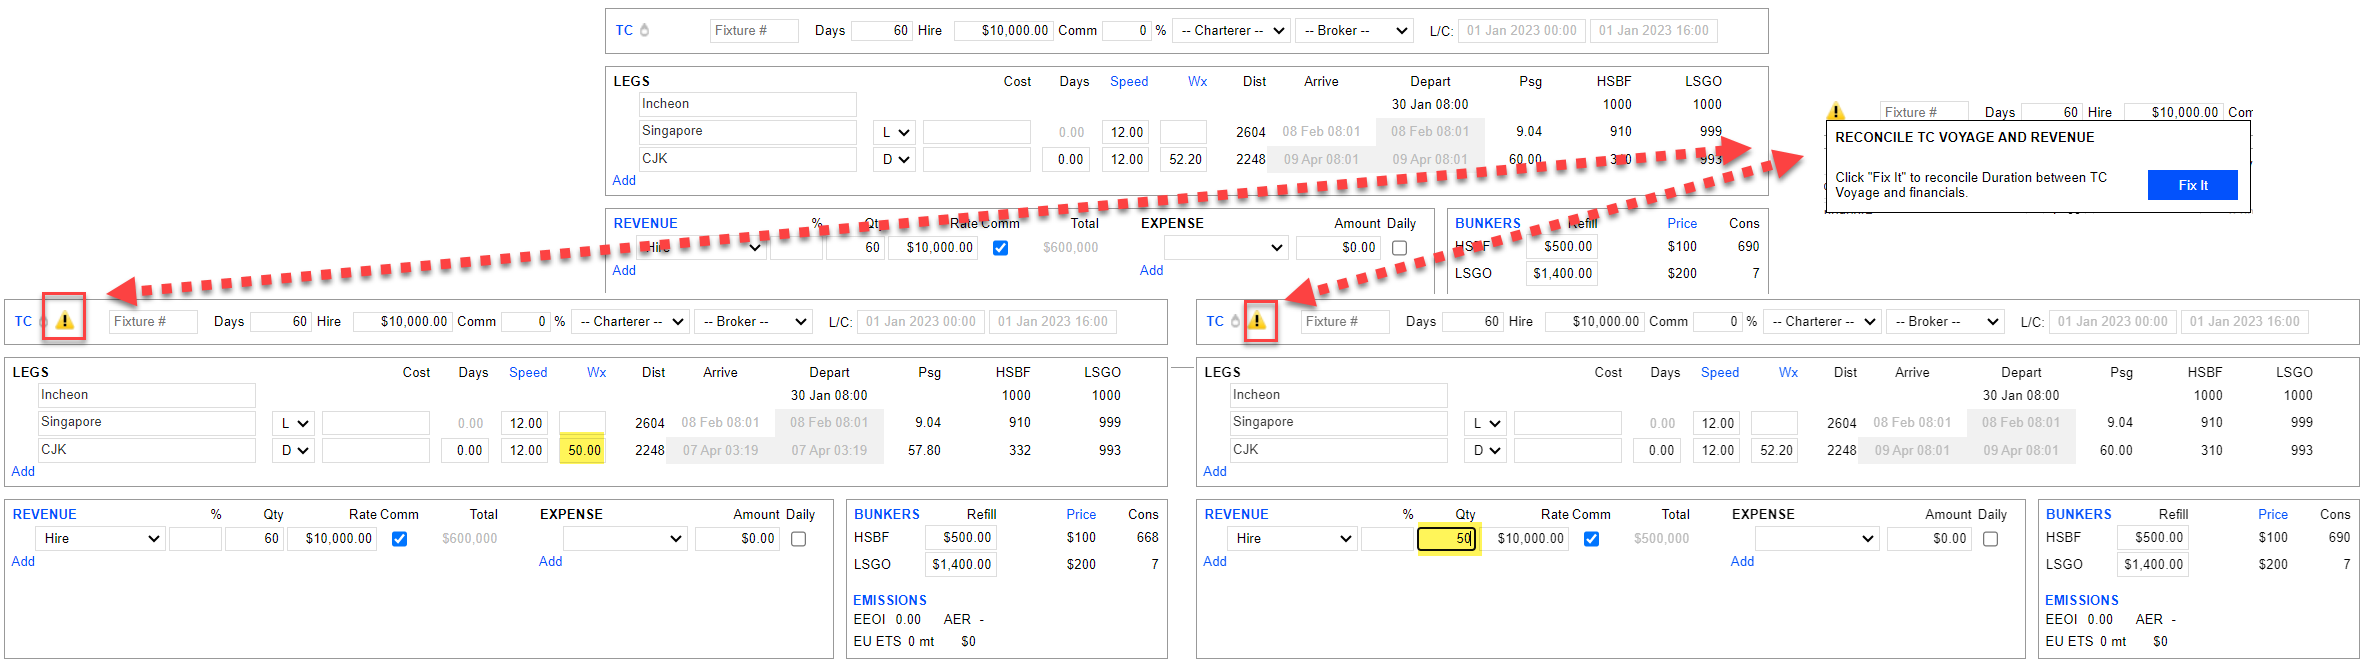Click droplet icon beside TC in warning-free panel
Screen dimensions: 2362x663
pos(645,30)
